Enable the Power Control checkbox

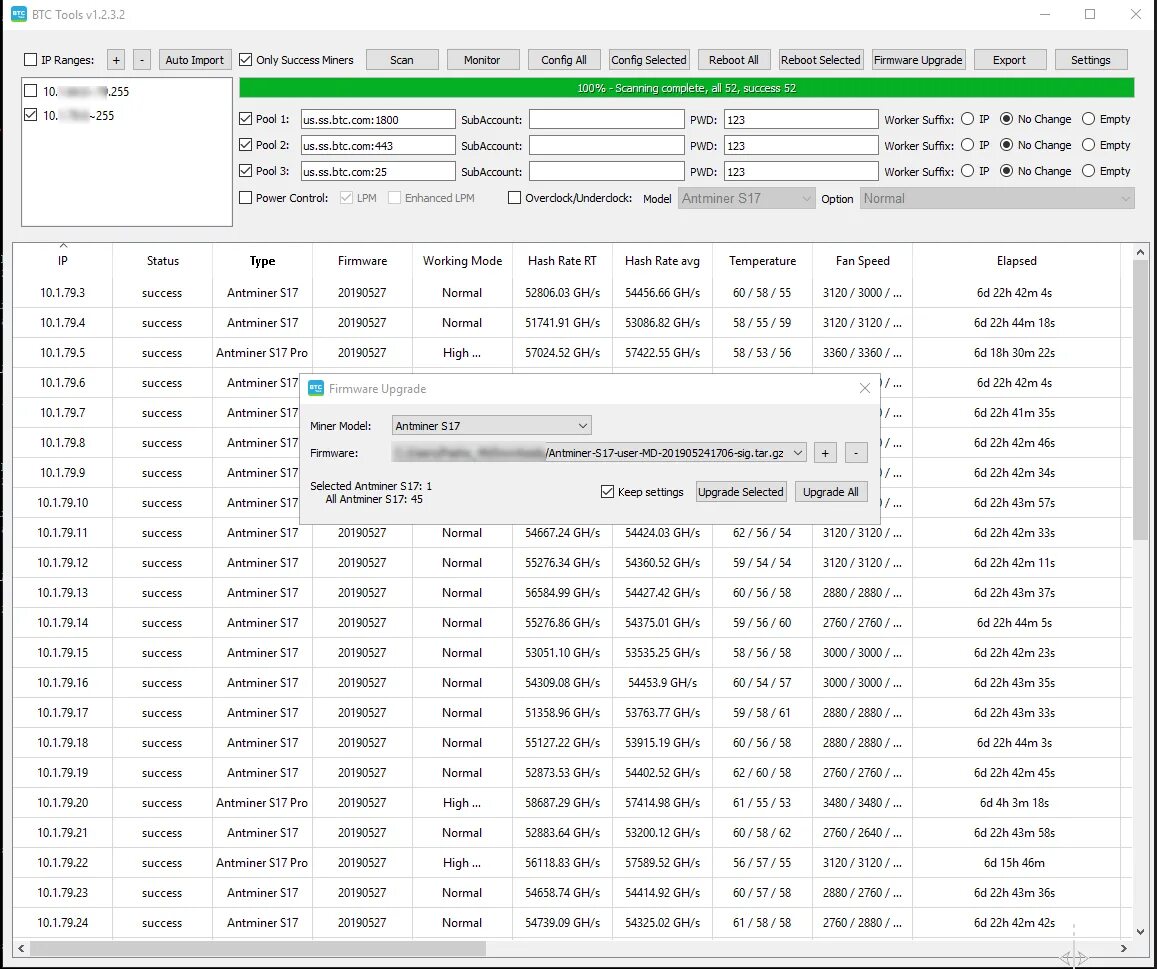tap(246, 198)
